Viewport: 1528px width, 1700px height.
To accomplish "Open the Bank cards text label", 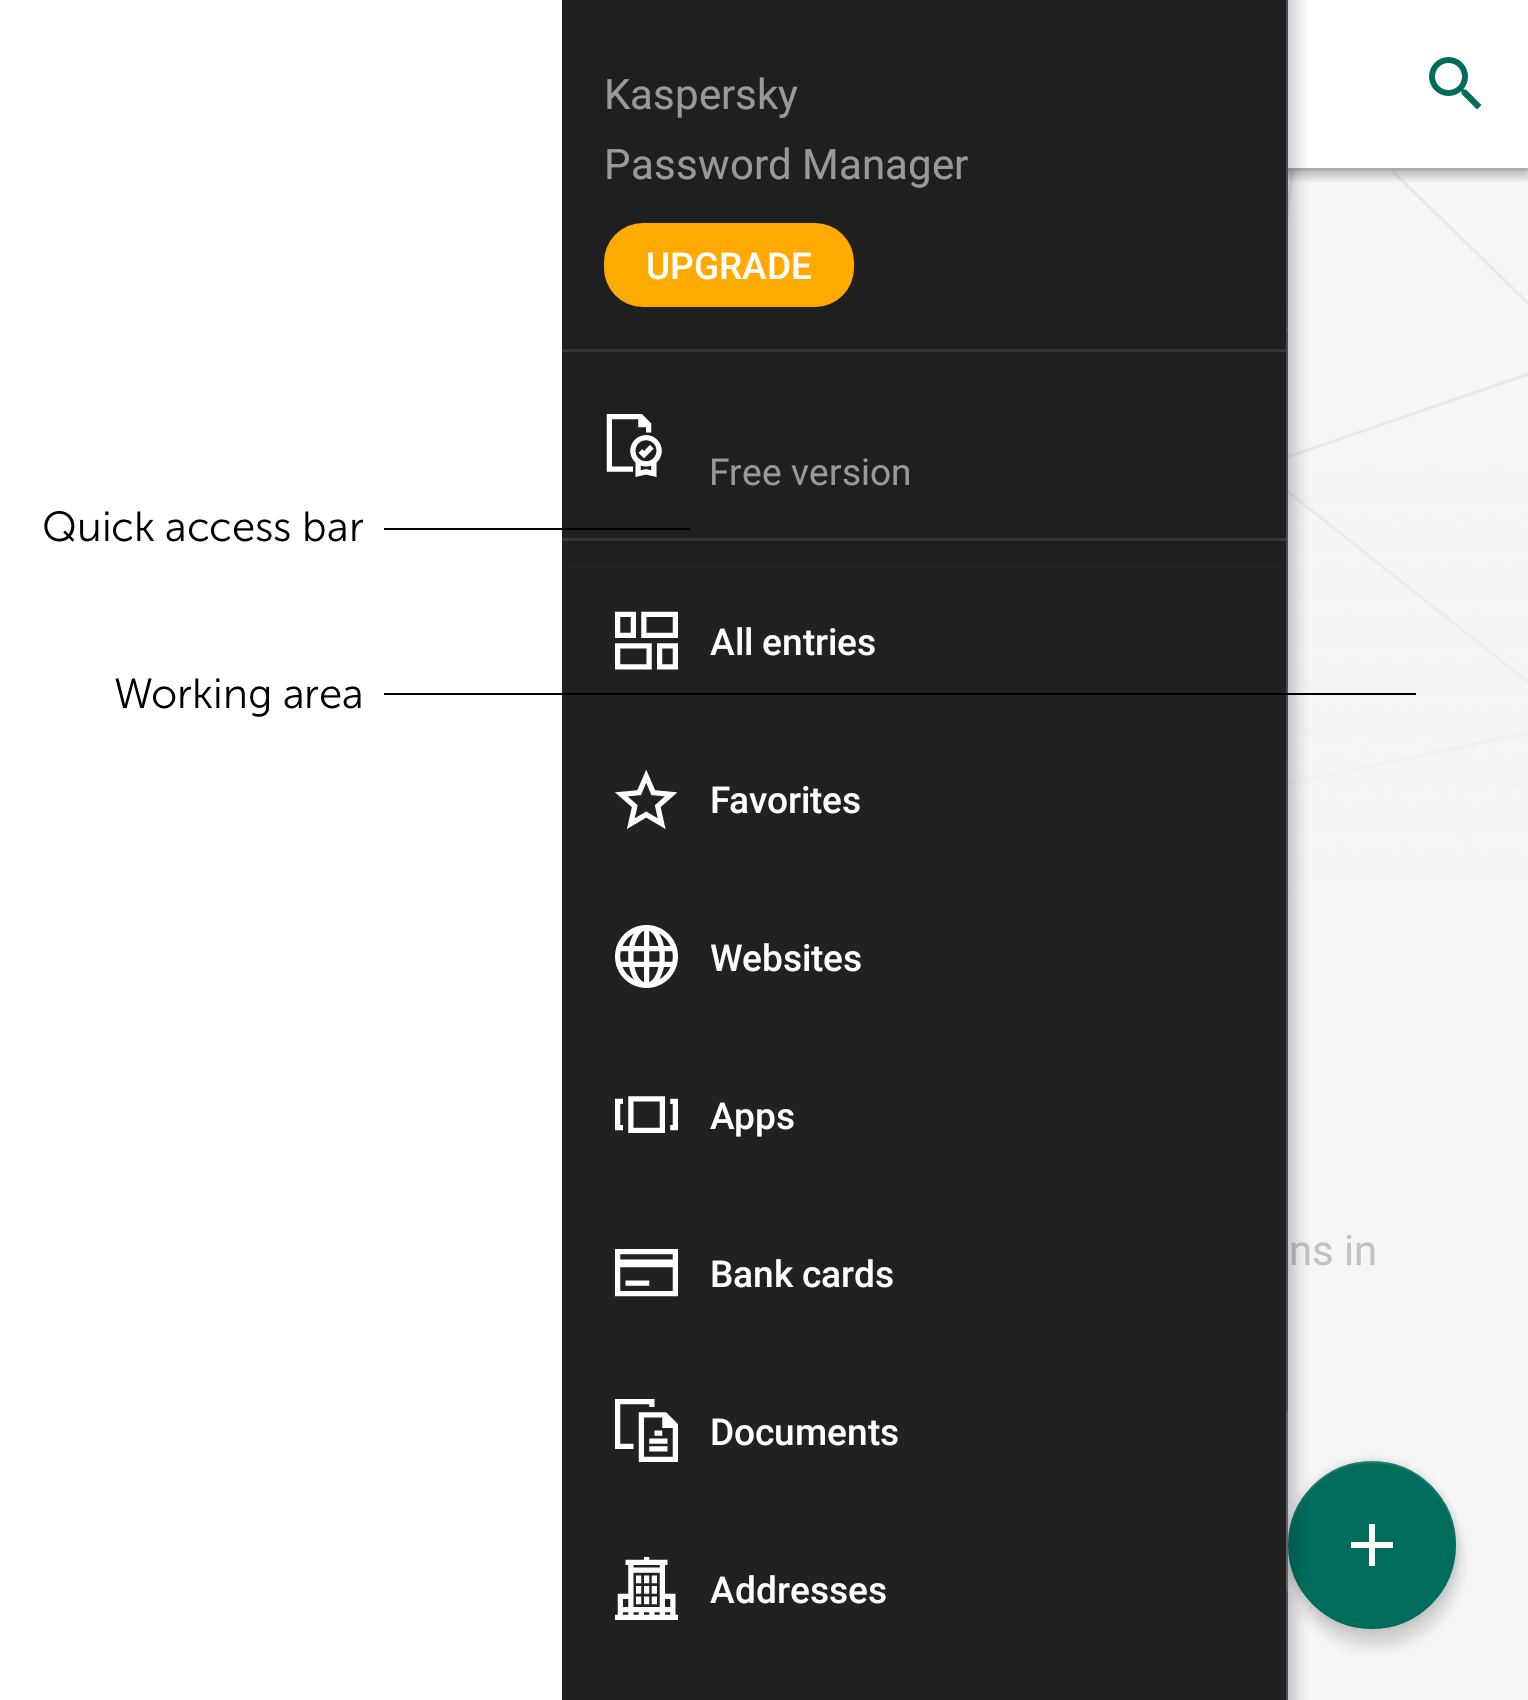I will (801, 1275).
